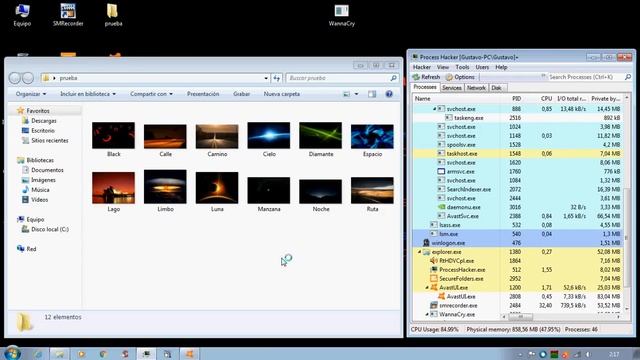Select the Ruta image thumbnail
640x360 pixels.
point(372,190)
